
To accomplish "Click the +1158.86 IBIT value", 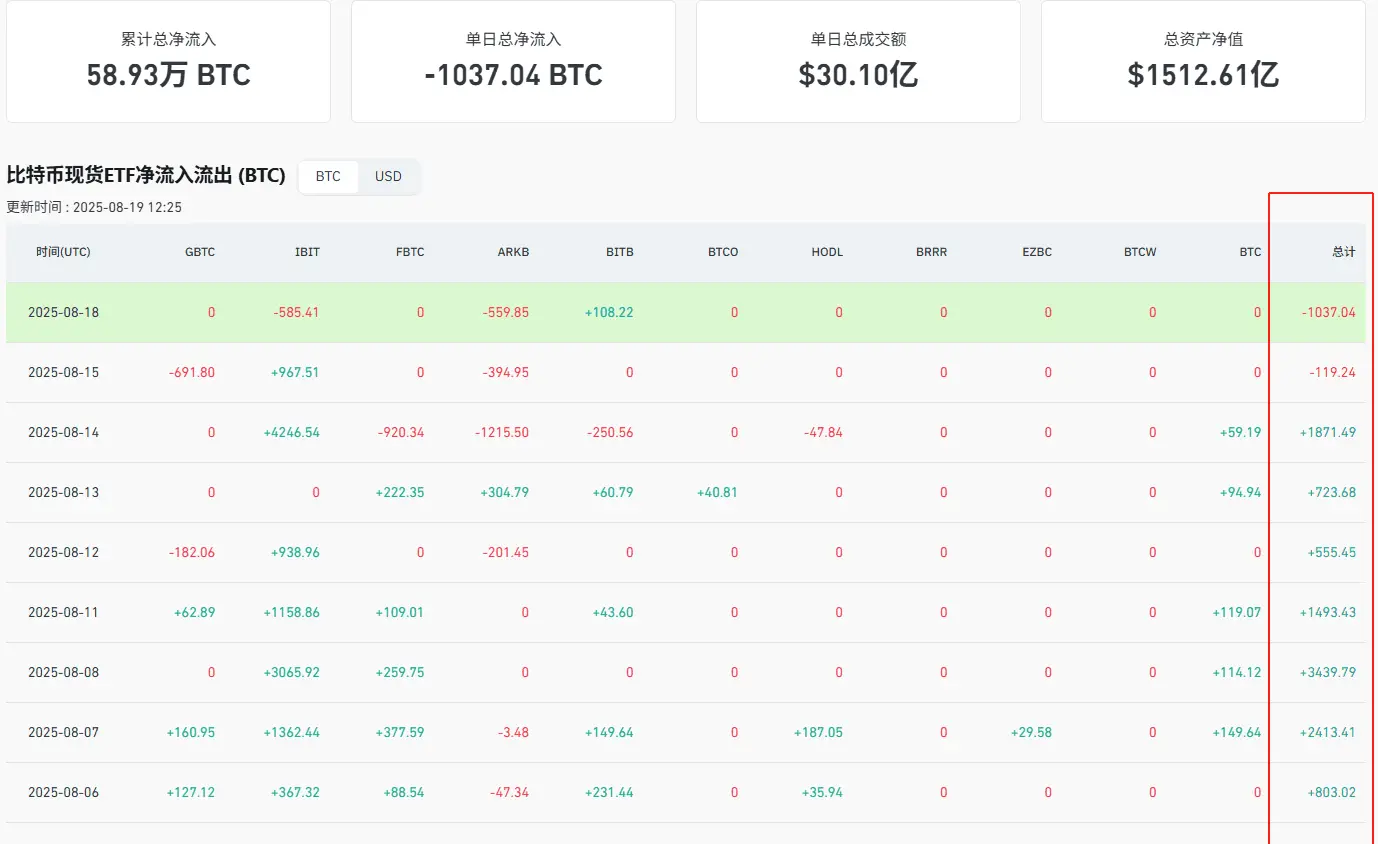I will pos(292,612).
